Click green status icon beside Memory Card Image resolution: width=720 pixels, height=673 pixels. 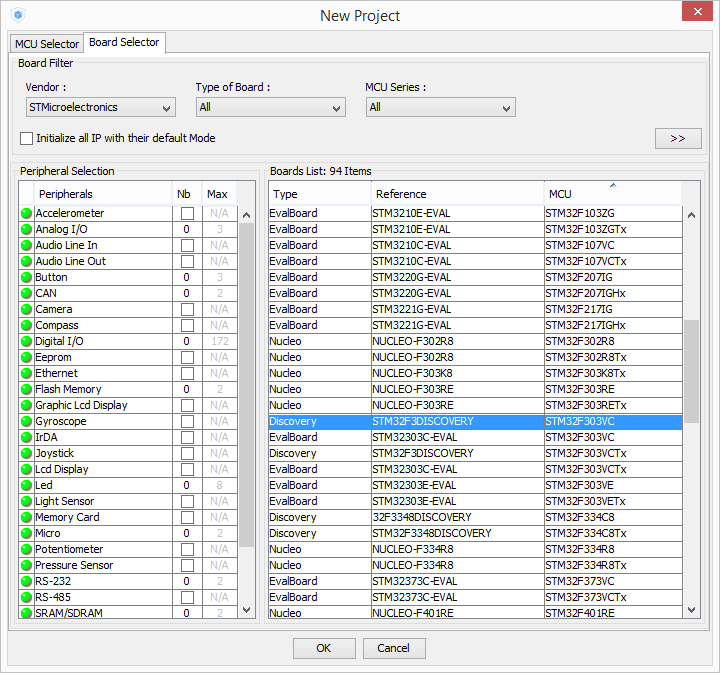27,517
